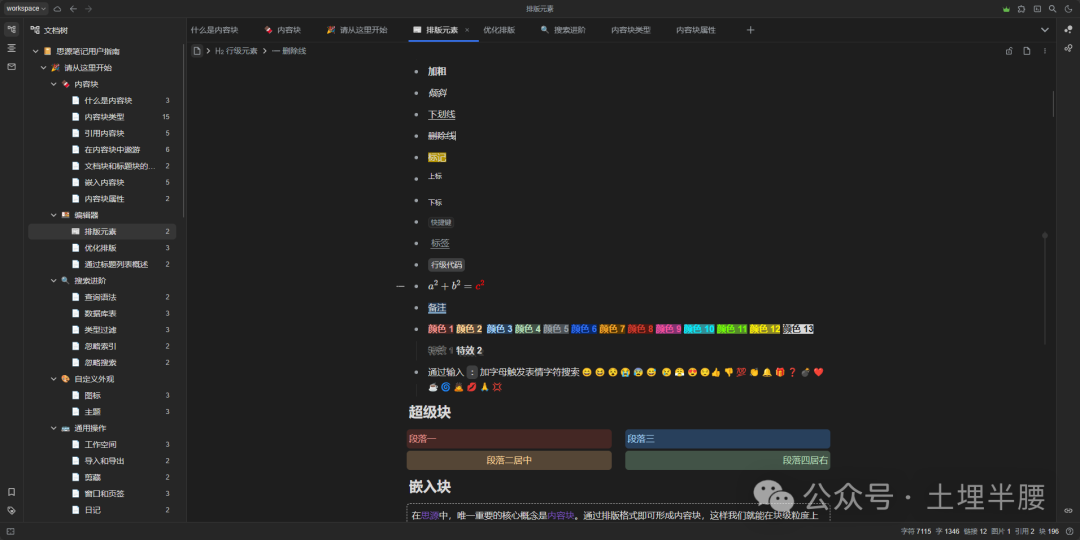This screenshot has height=540, width=1080.
Task: Open 导入和导出 document in tree
Action: (x=102, y=461)
